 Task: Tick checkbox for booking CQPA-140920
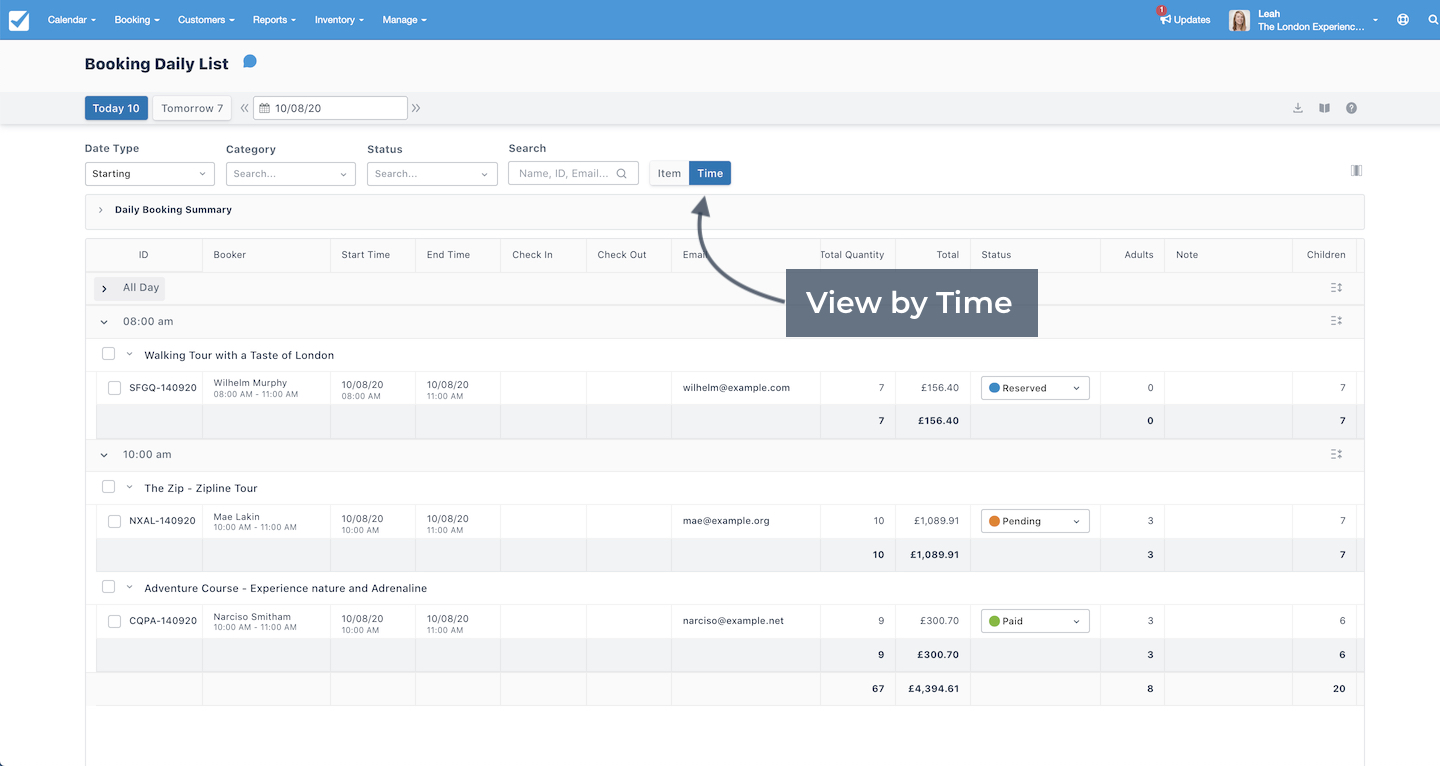click(x=114, y=621)
